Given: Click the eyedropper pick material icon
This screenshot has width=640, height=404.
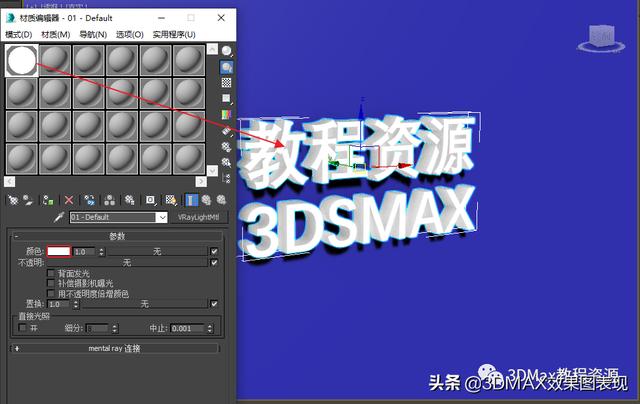Looking at the screenshot, I should tap(60, 217).
